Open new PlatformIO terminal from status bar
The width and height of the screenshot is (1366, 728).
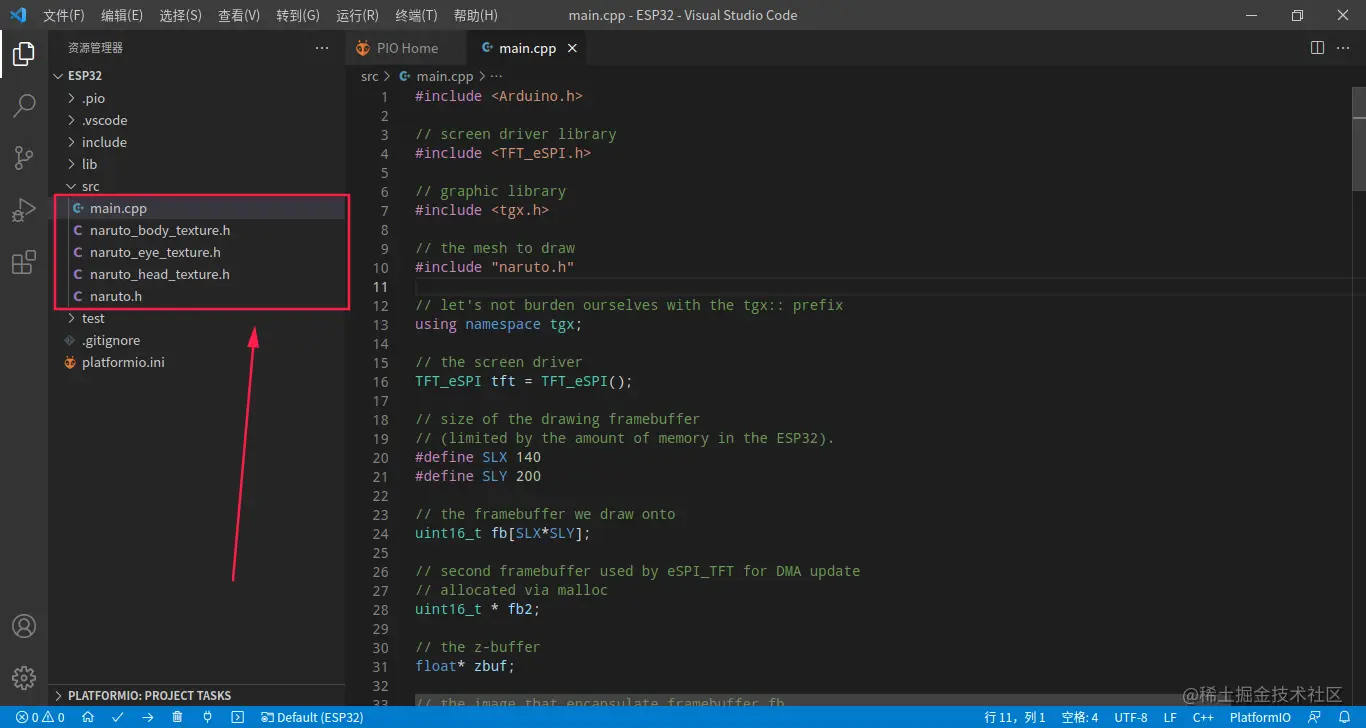[237, 717]
